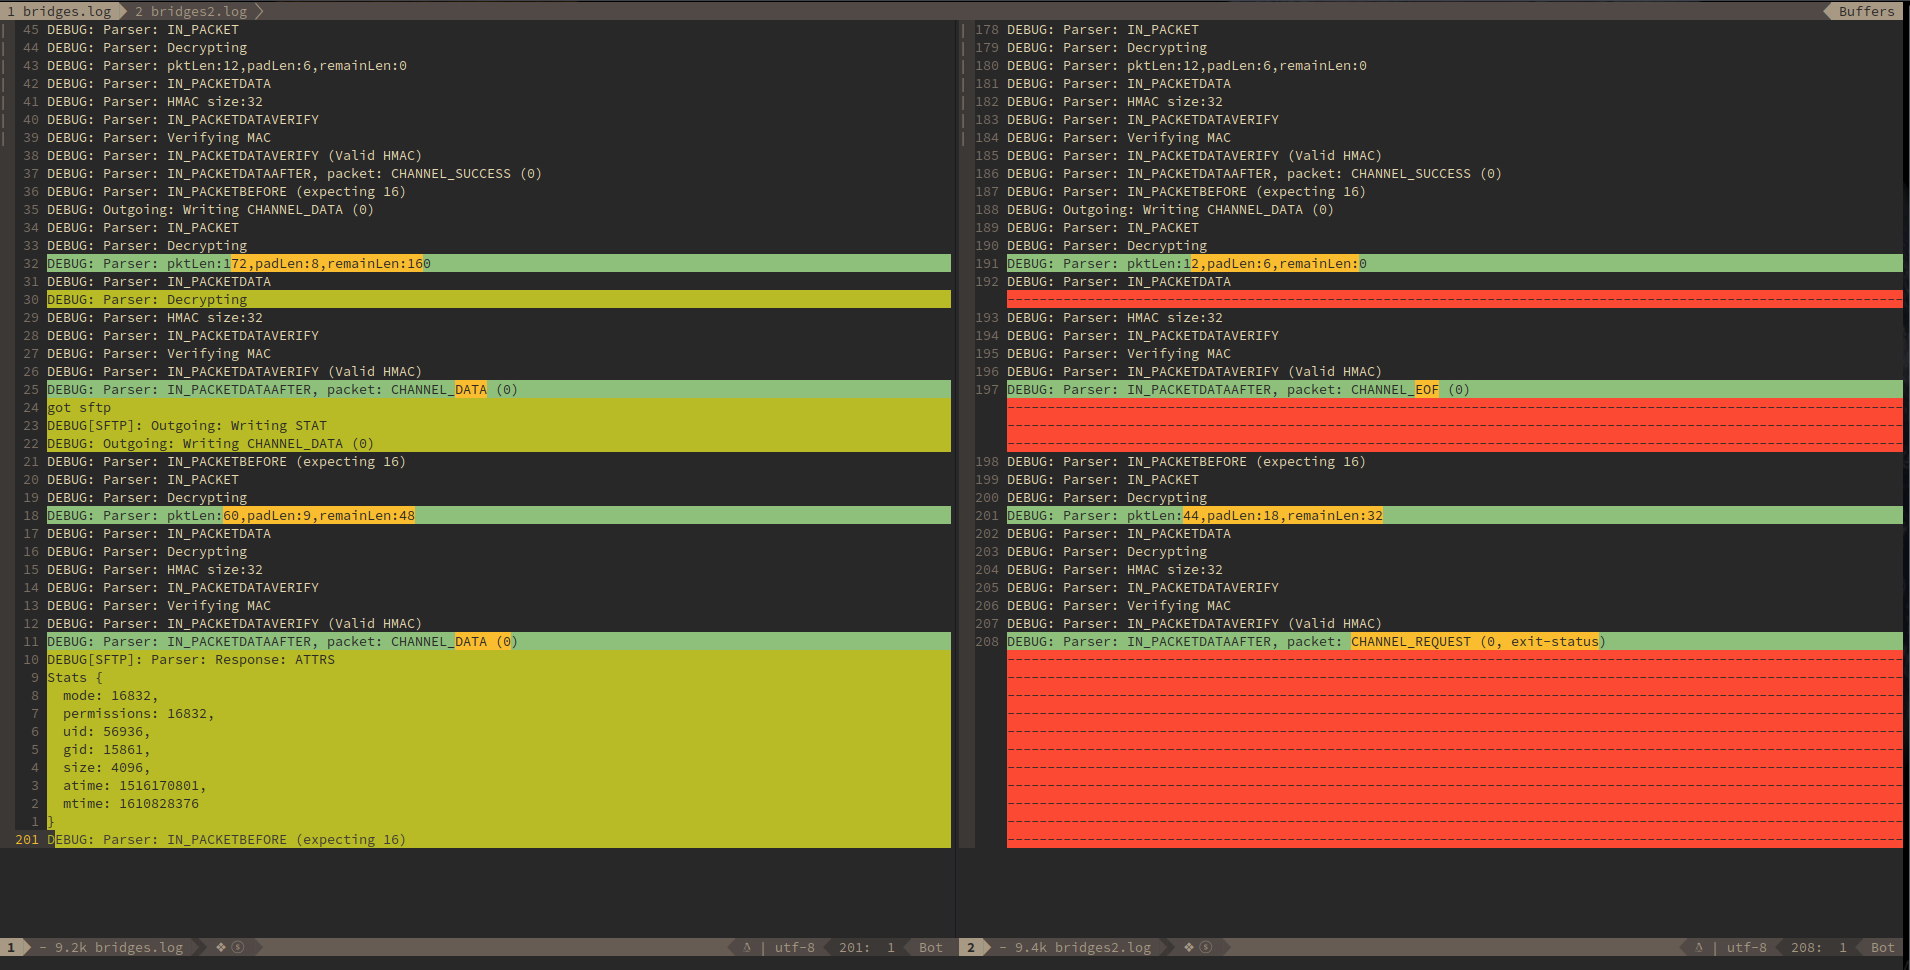Image resolution: width=1910 pixels, height=970 pixels.
Task: Click the chevron after the bridges2.log tab
Action: (x=258, y=11)
